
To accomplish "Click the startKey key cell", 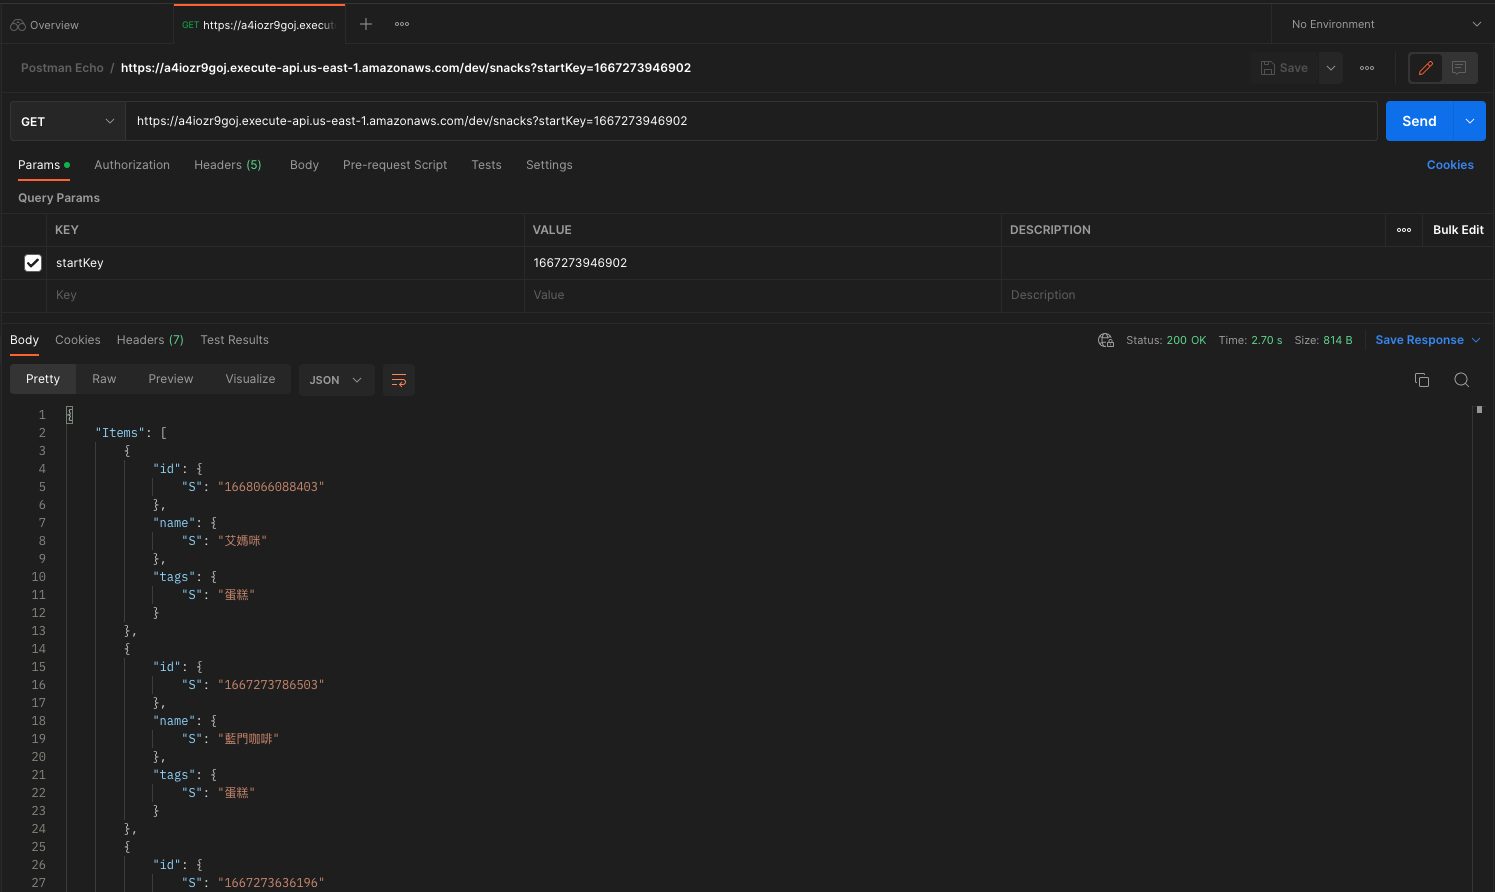I will [285, 263].
